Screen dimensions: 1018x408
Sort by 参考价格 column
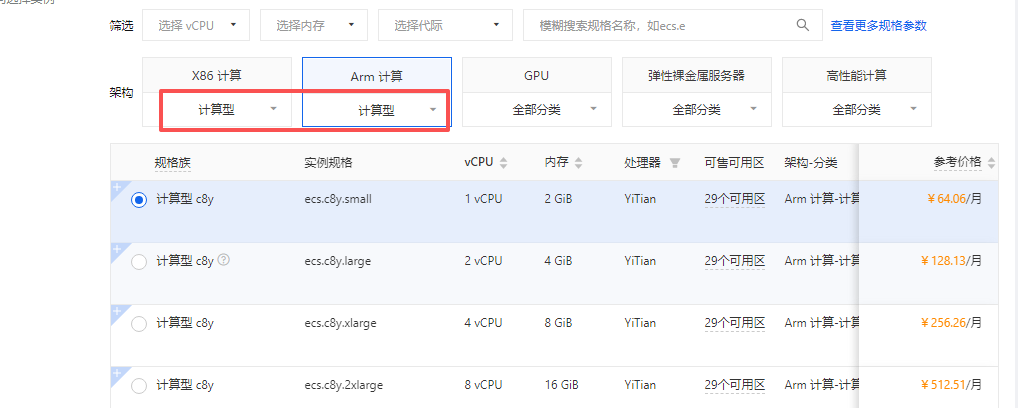pyautogui.click(x=990, y=163)
